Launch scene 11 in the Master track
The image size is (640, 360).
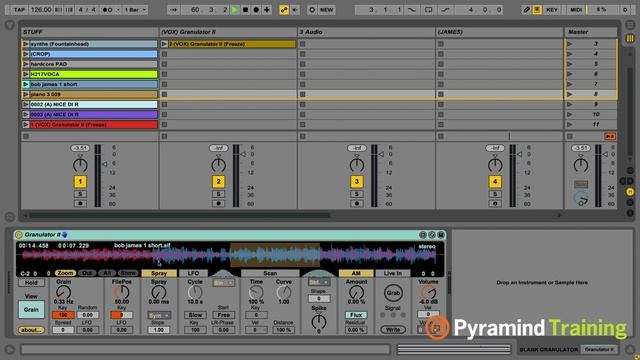click(570, 124)
